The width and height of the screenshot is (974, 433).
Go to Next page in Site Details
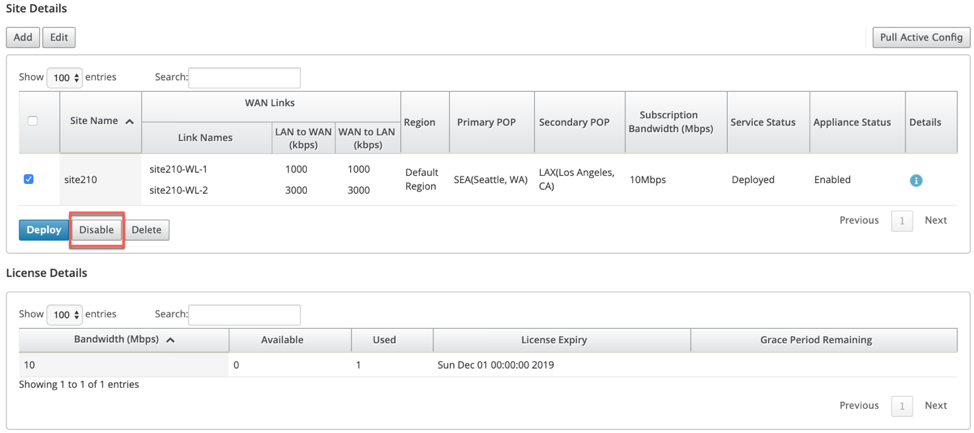[x=935, y=221]
